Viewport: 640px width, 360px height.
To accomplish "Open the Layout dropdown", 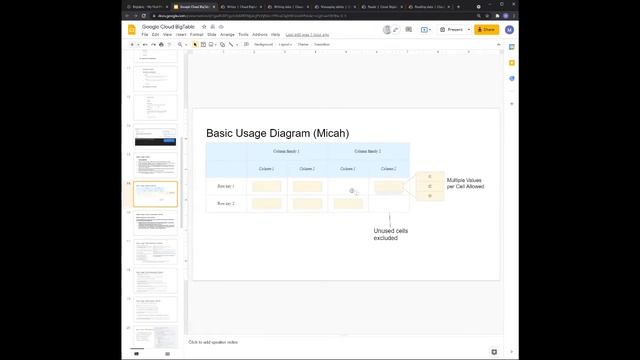I will 285,44.
